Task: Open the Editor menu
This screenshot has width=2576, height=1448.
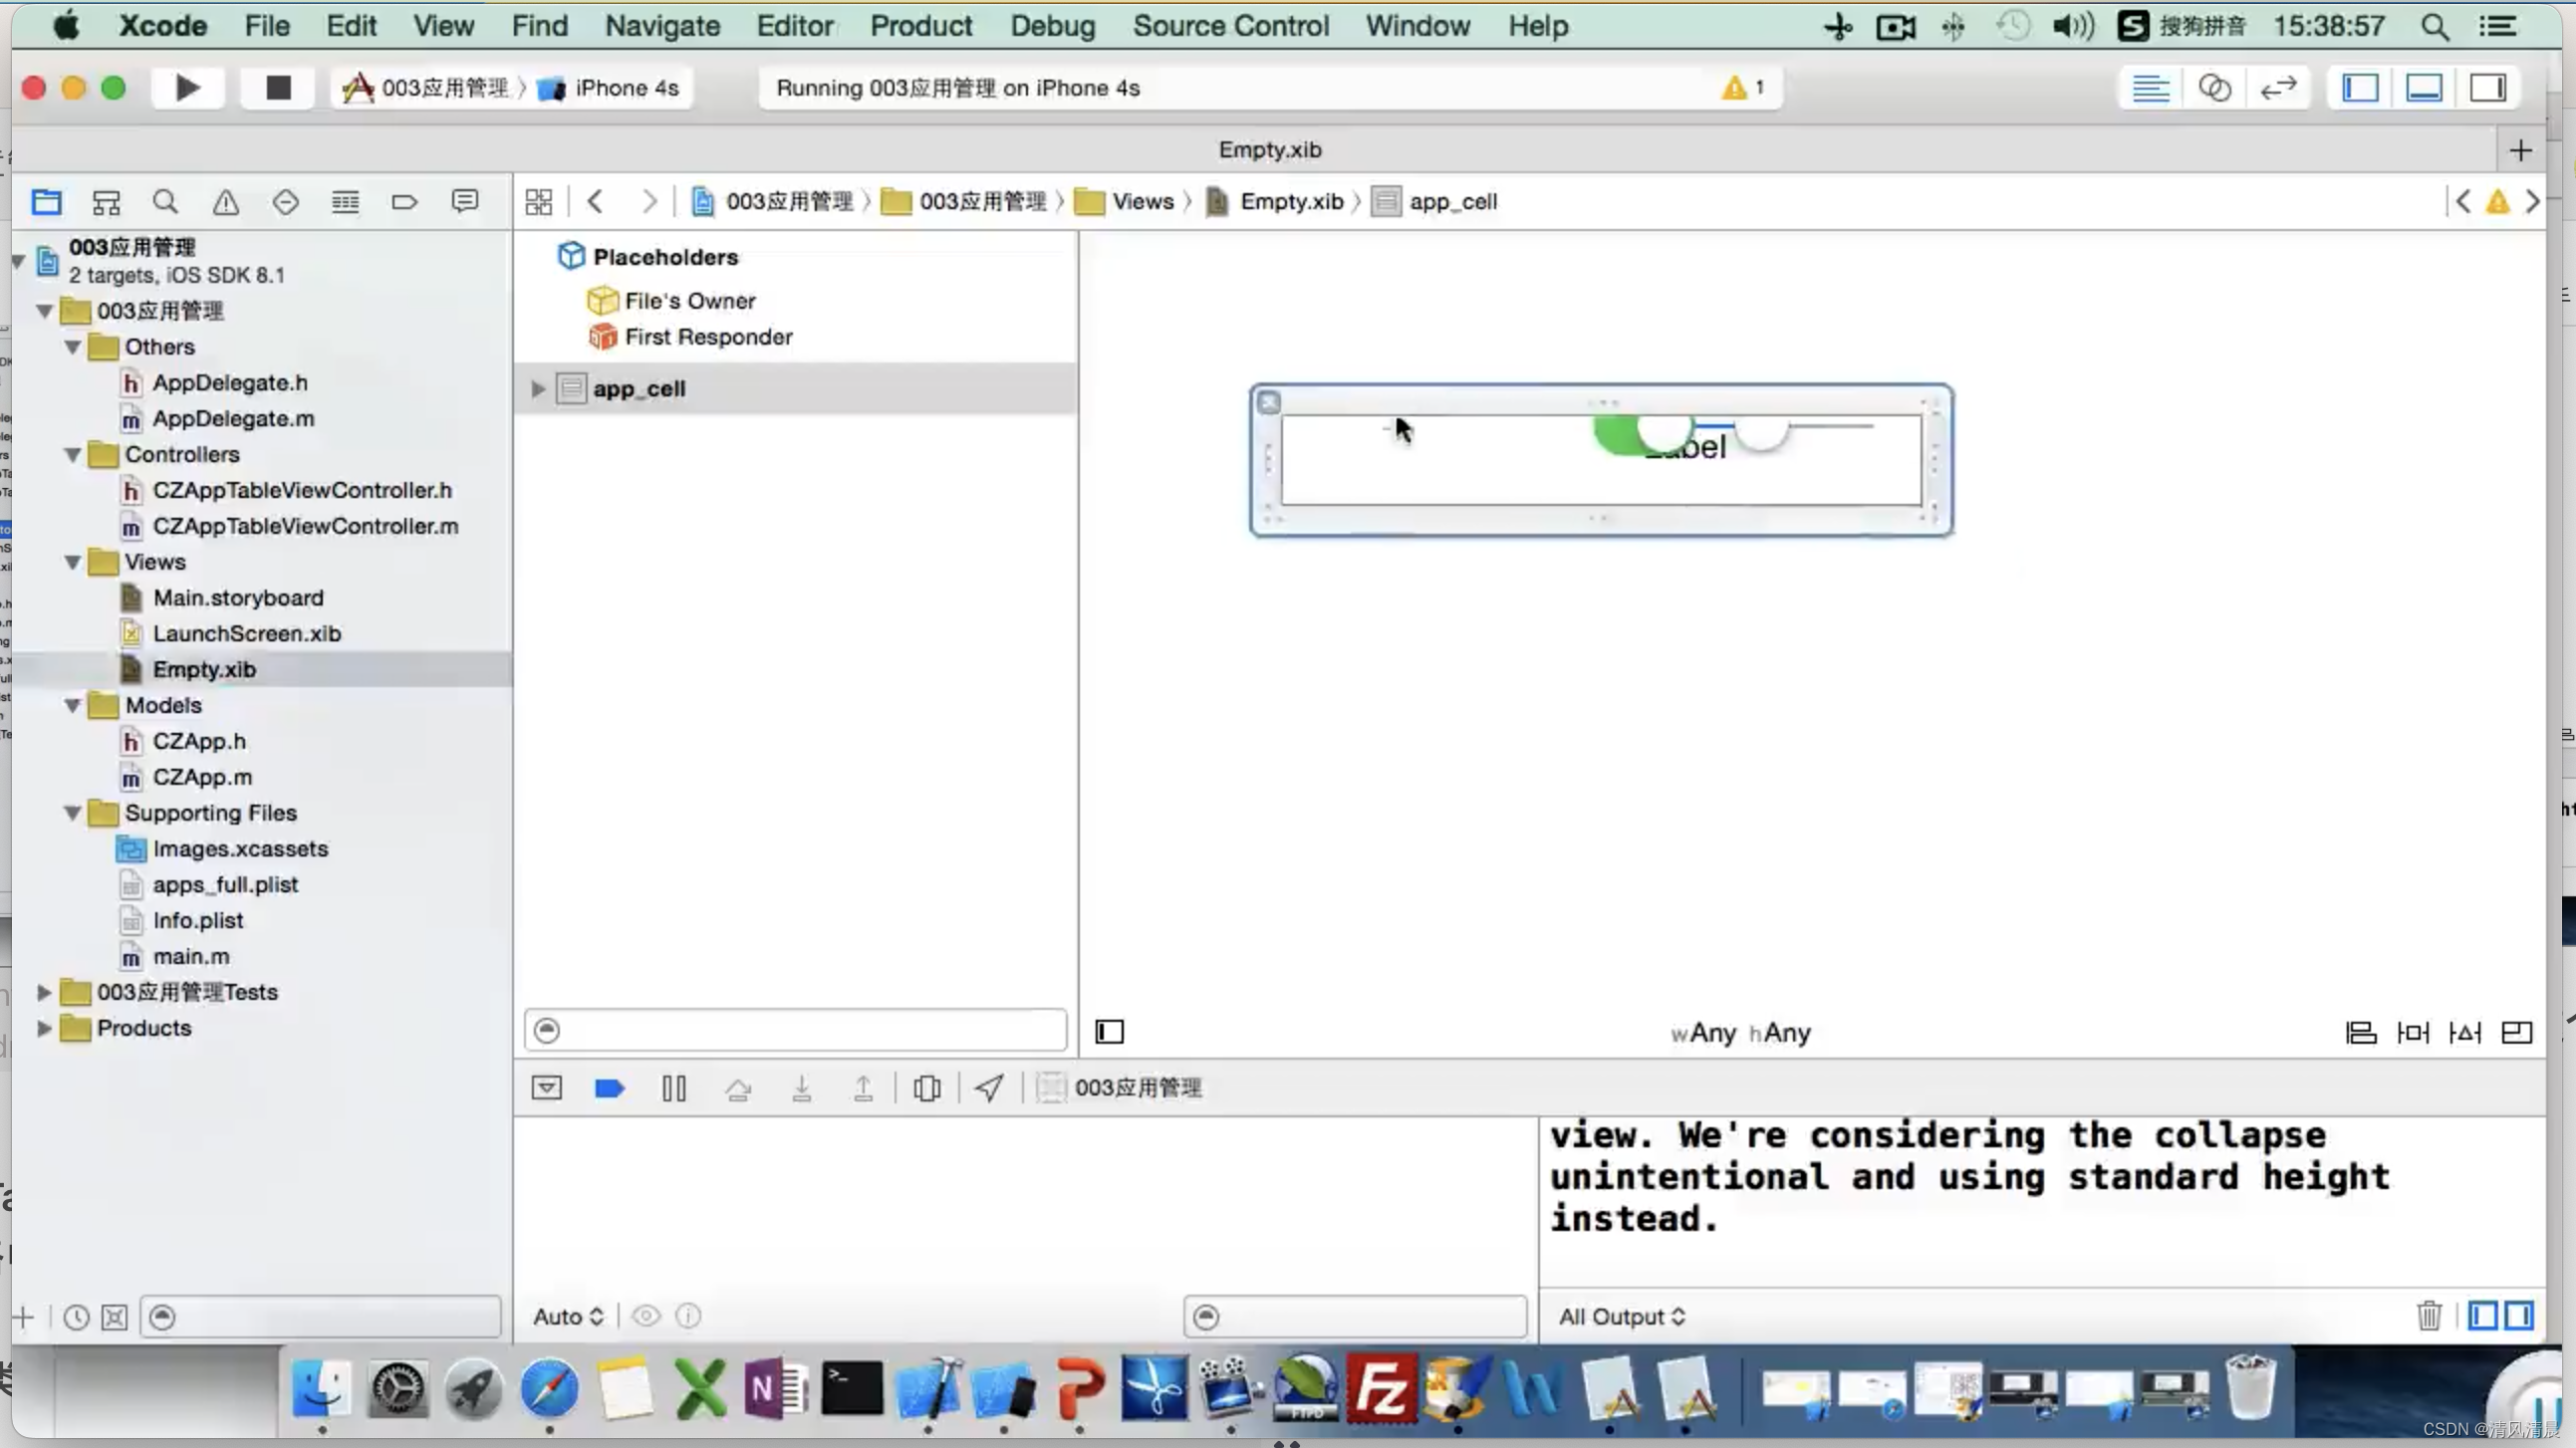Action: [795, 26]
